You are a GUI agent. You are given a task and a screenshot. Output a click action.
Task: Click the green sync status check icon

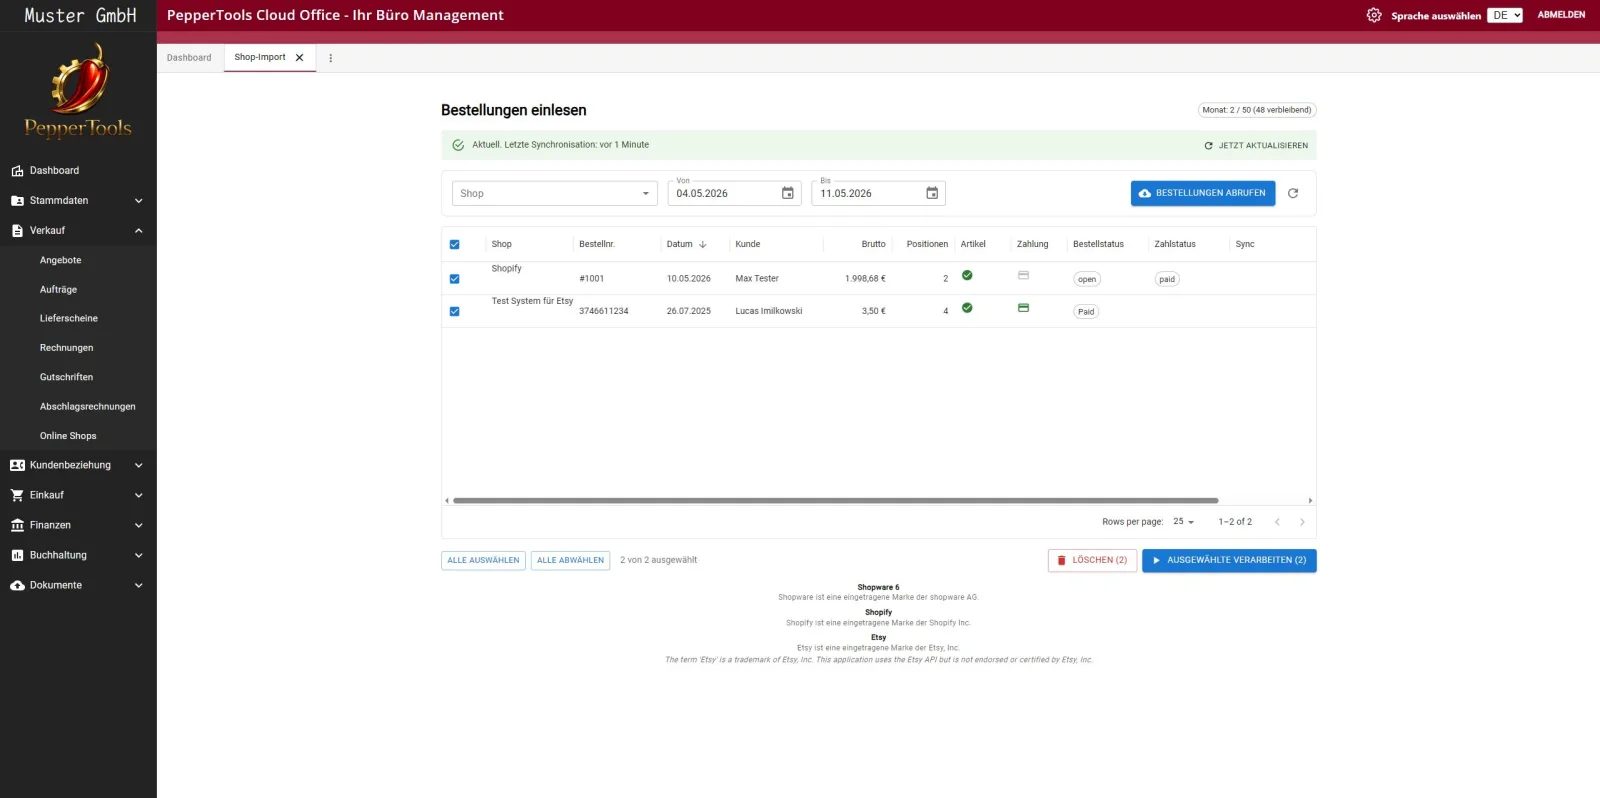[458, 145]
